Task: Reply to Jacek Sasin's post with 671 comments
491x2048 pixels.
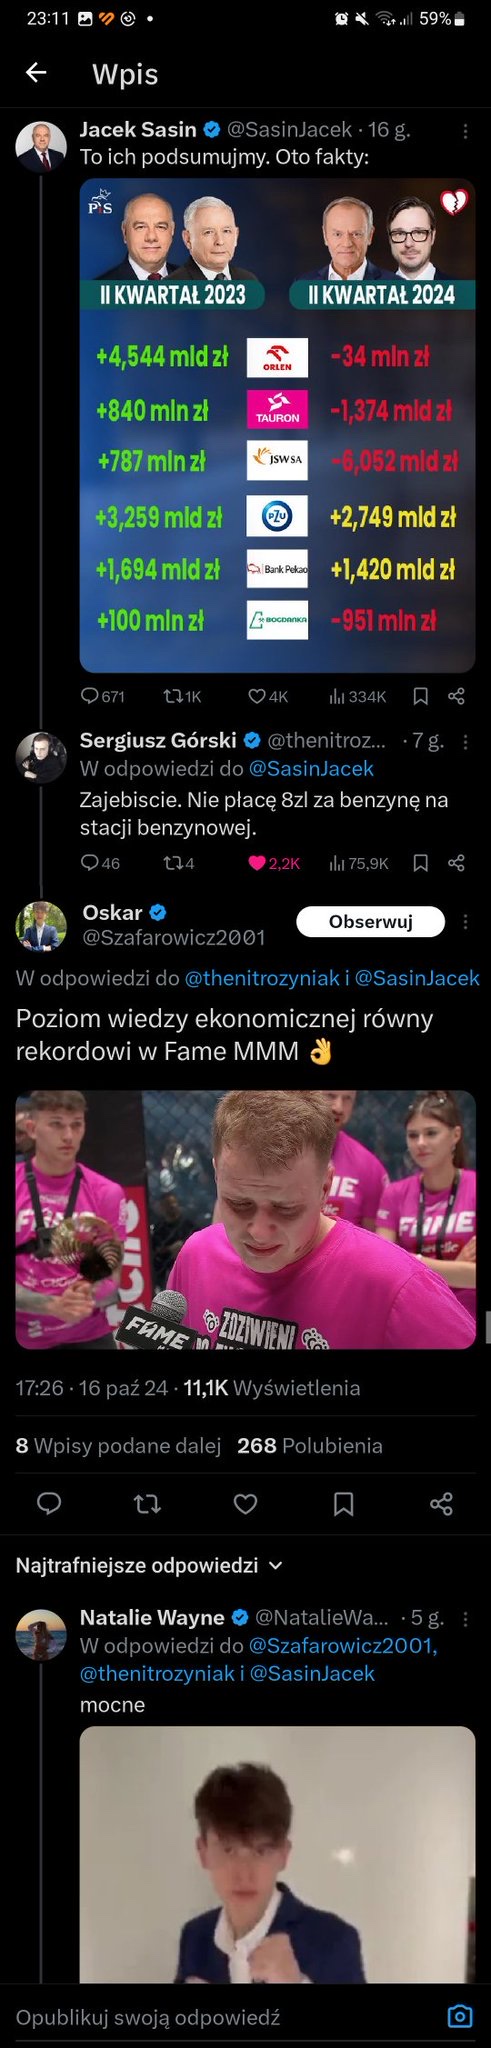Action: 102,696
